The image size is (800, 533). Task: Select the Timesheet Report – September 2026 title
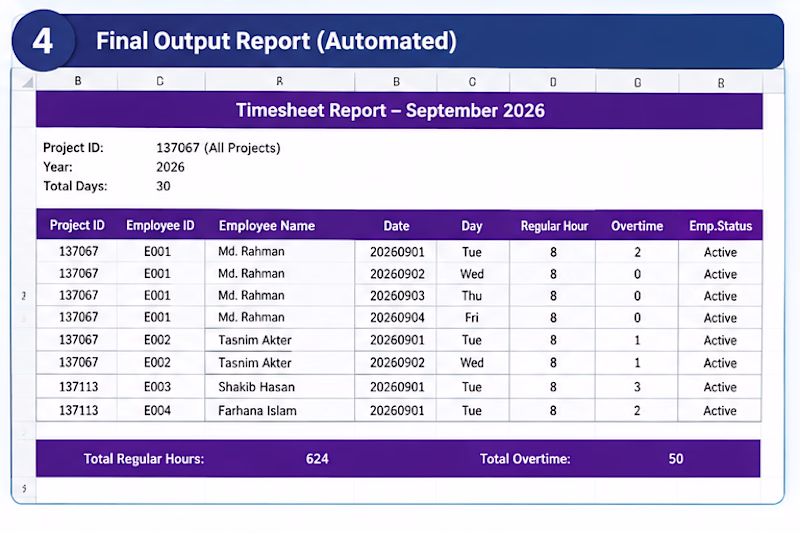pos(390,110)
